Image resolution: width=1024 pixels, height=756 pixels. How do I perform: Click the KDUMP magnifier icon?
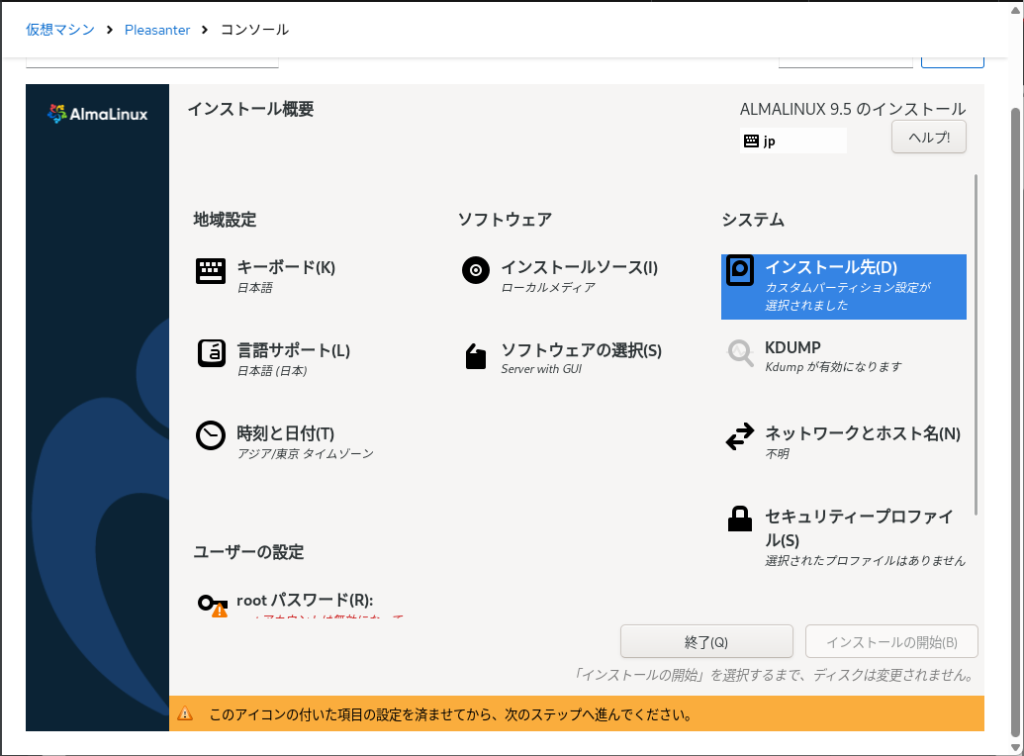[740, 353]
